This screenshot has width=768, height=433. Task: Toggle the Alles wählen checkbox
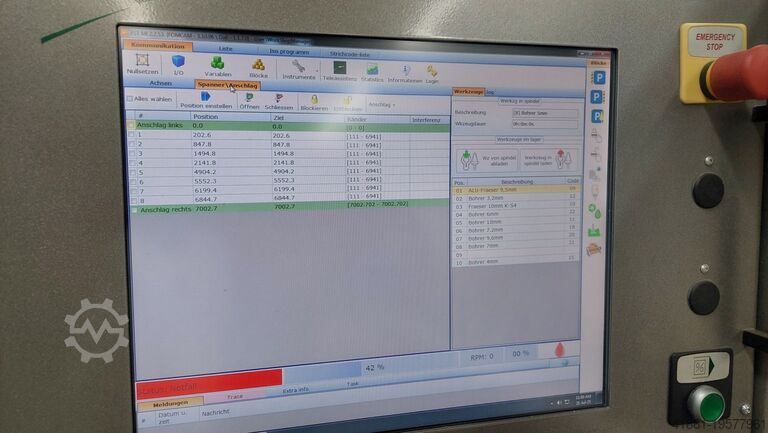[x=129, y=99]
